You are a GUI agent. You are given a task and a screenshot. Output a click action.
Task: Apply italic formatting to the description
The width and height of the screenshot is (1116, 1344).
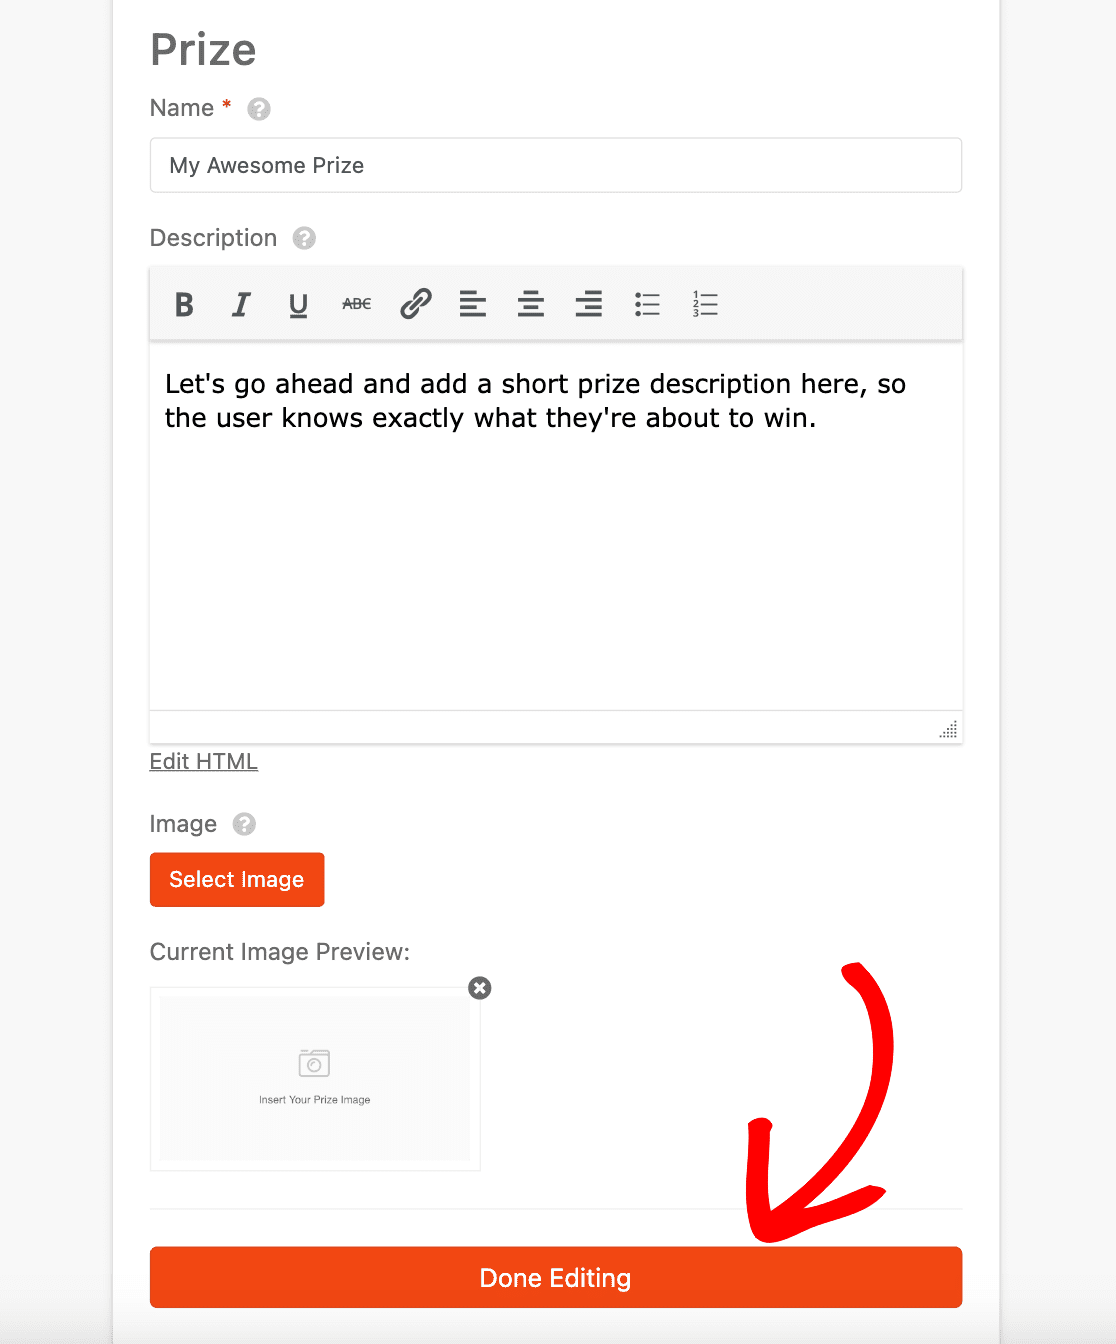coord(240,304)
